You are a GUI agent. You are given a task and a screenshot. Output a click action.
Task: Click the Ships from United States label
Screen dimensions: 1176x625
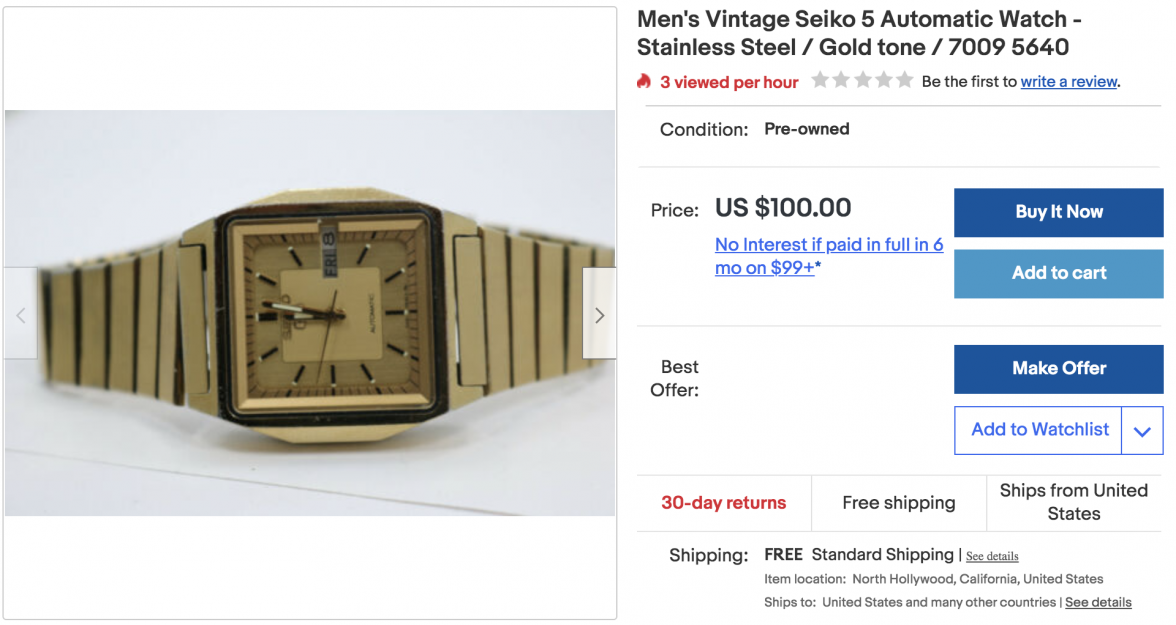tap(1073, 502)
